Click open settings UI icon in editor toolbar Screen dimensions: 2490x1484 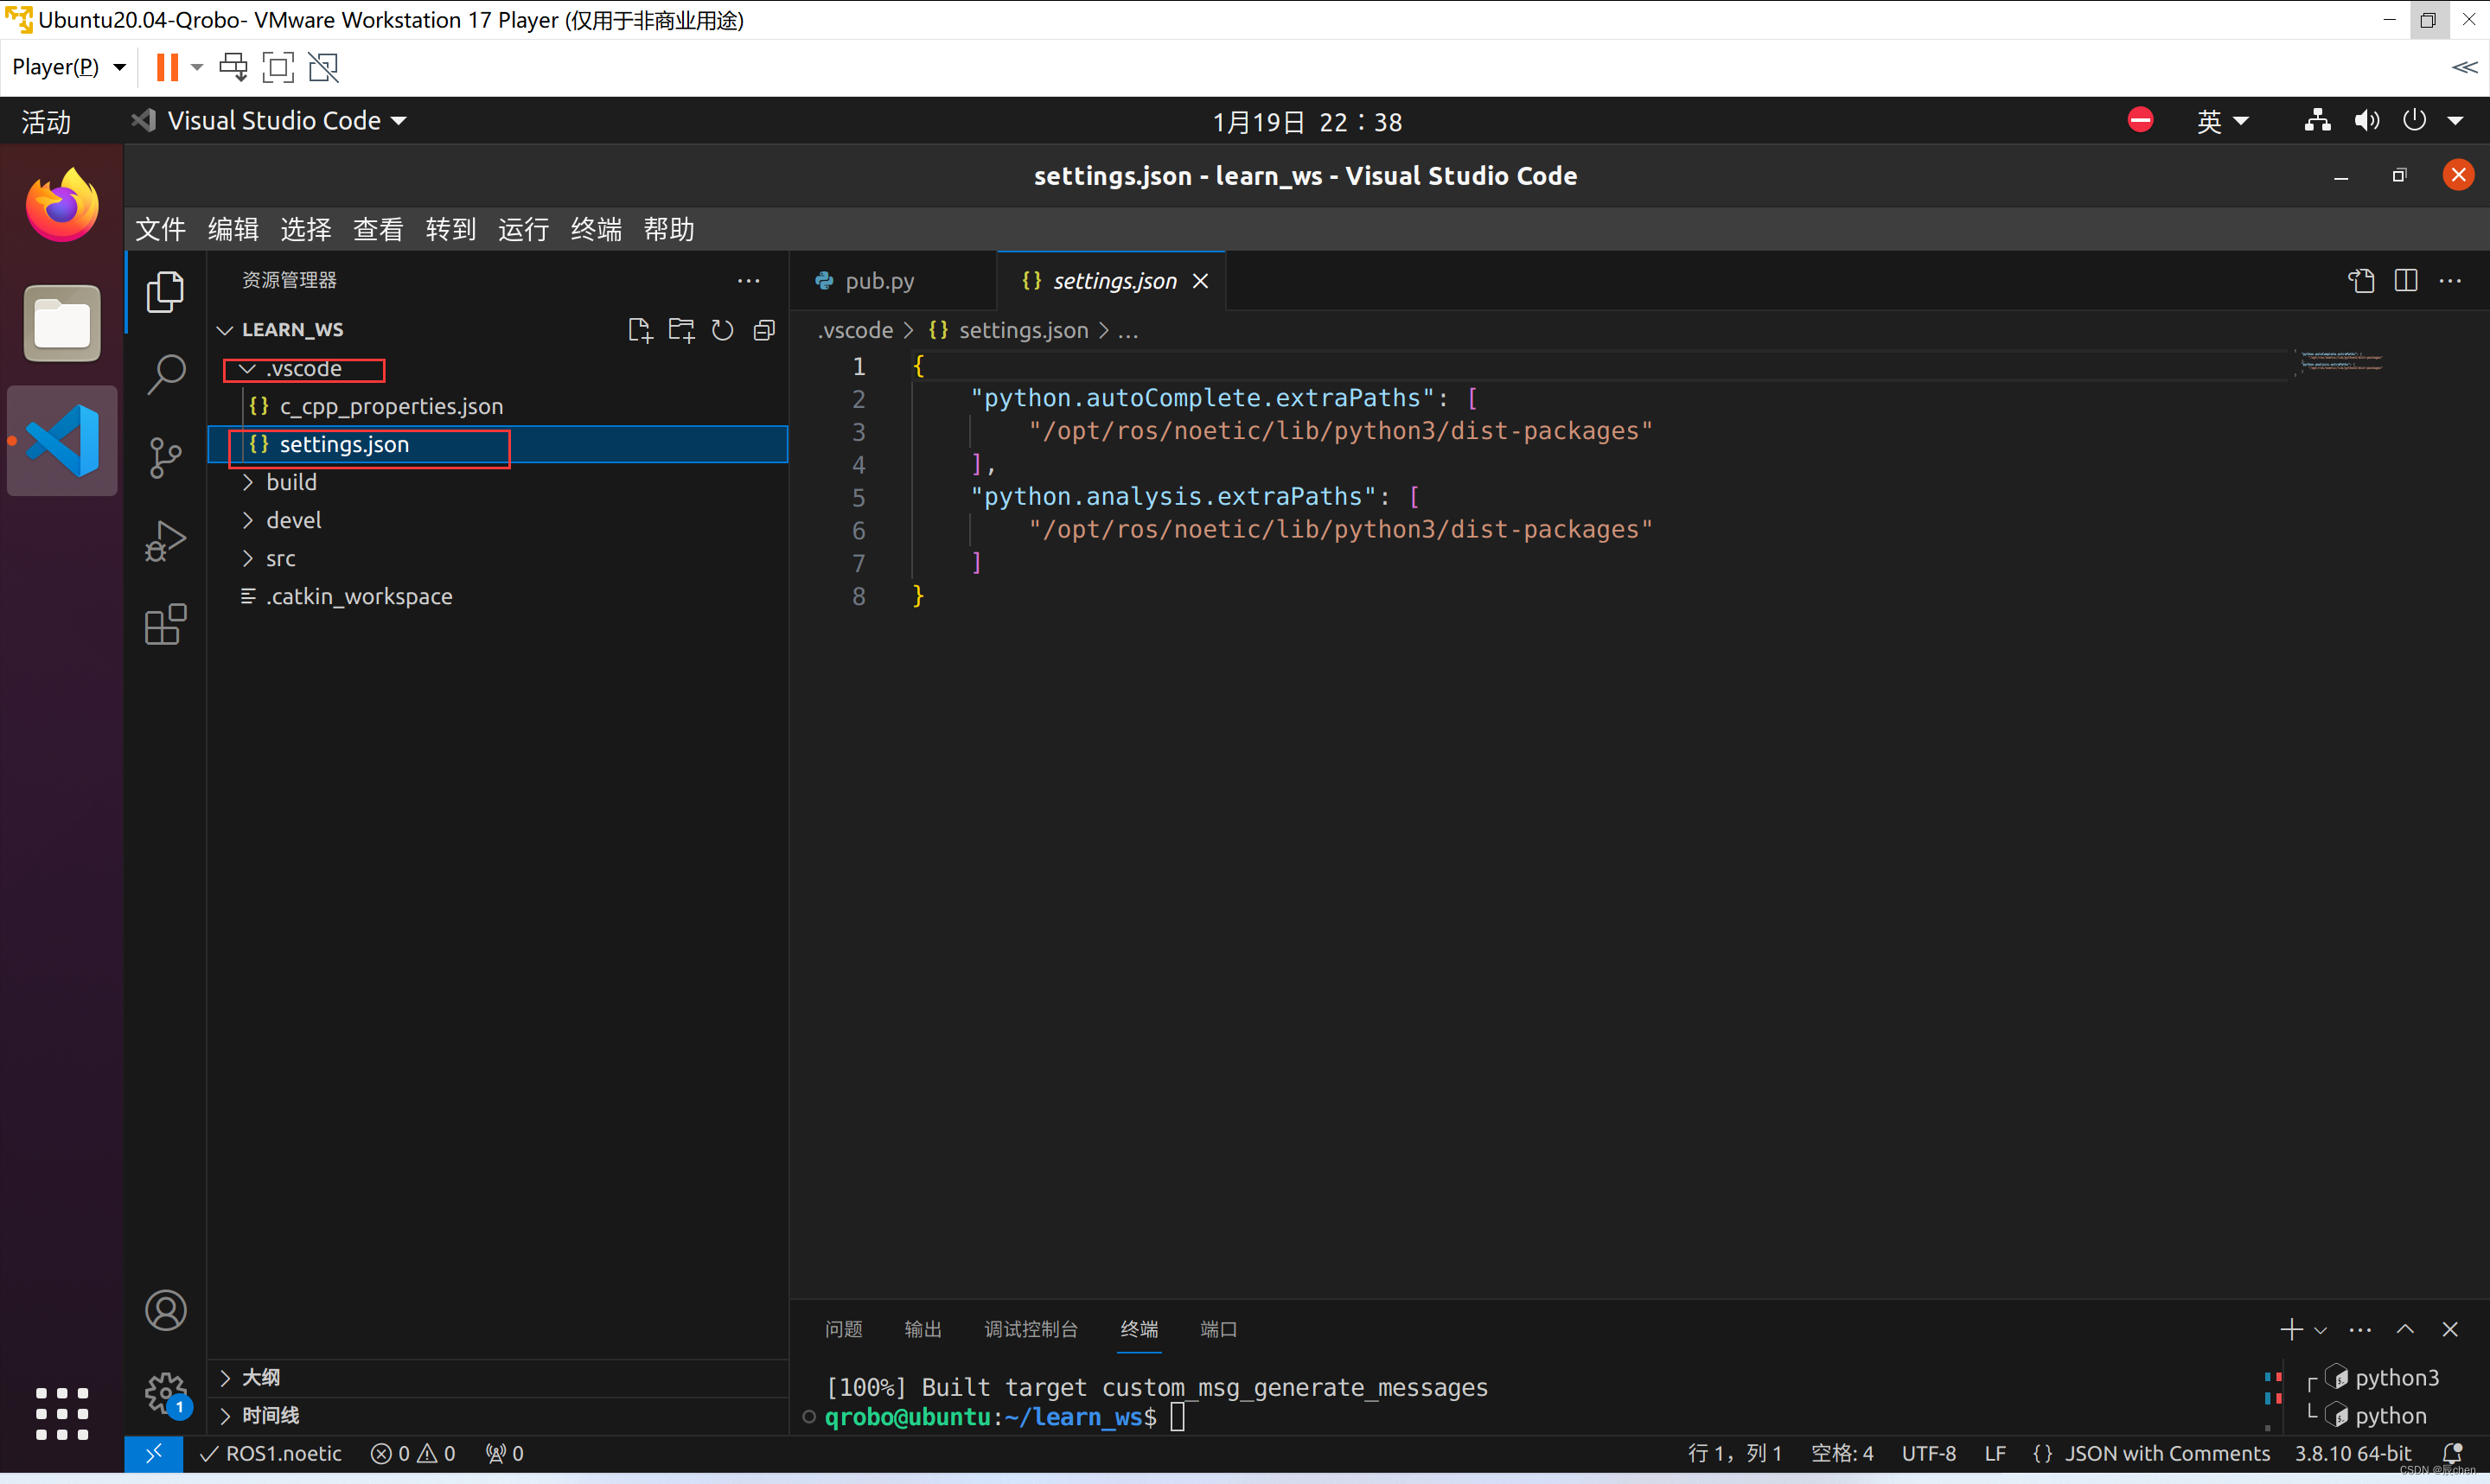(2361, 281)
